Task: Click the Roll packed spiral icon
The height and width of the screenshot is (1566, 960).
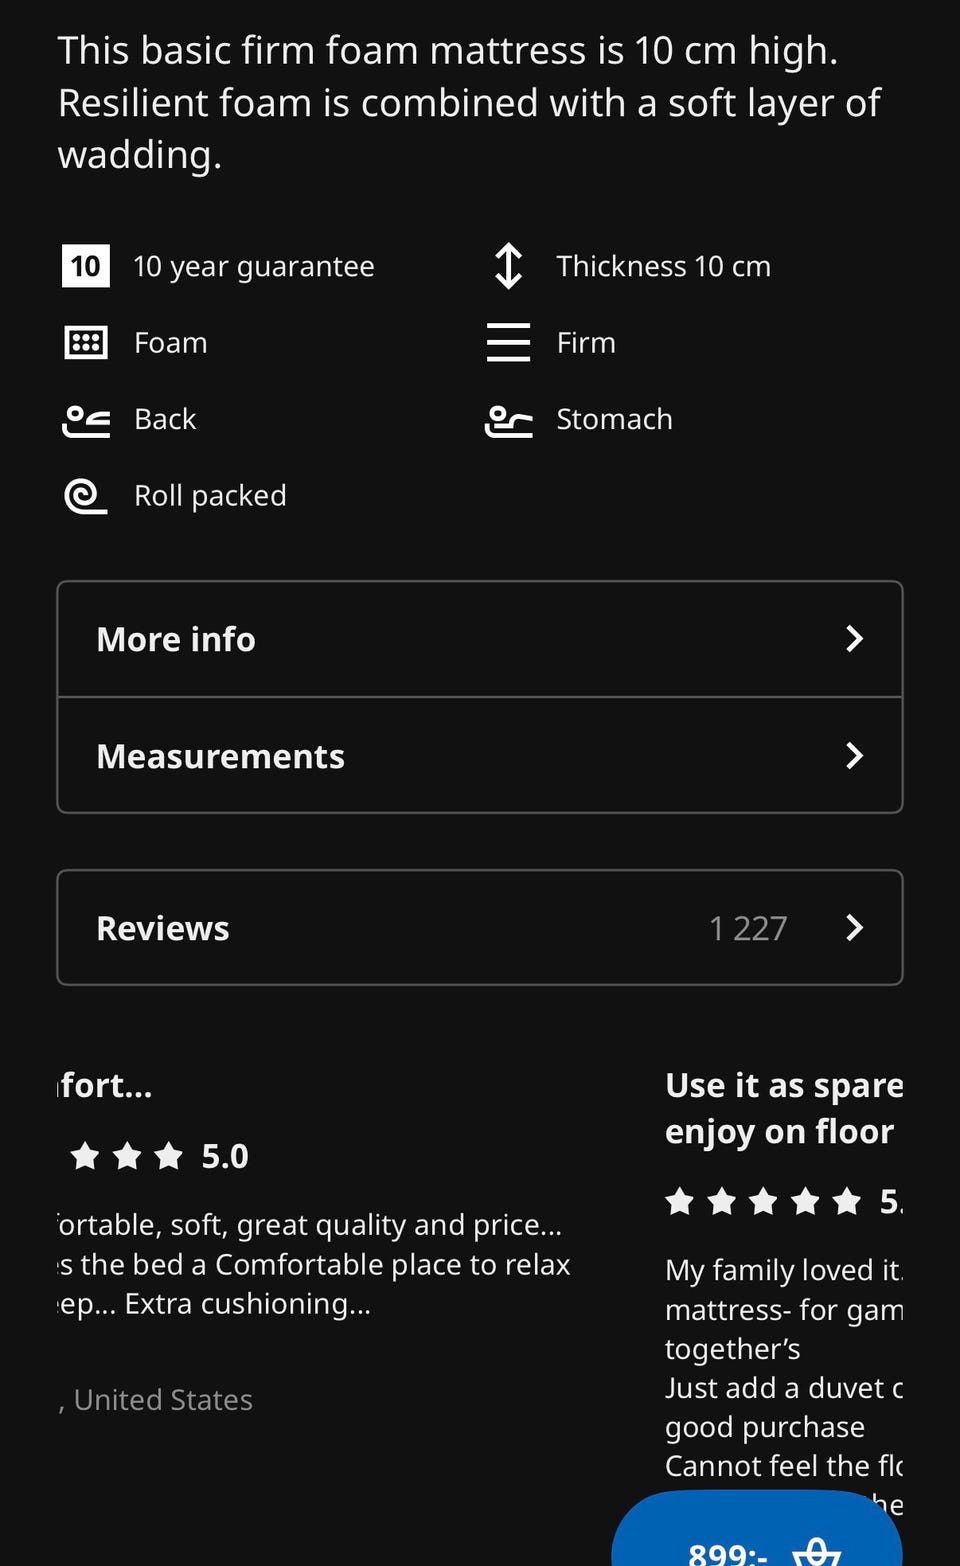Action: 86,496
